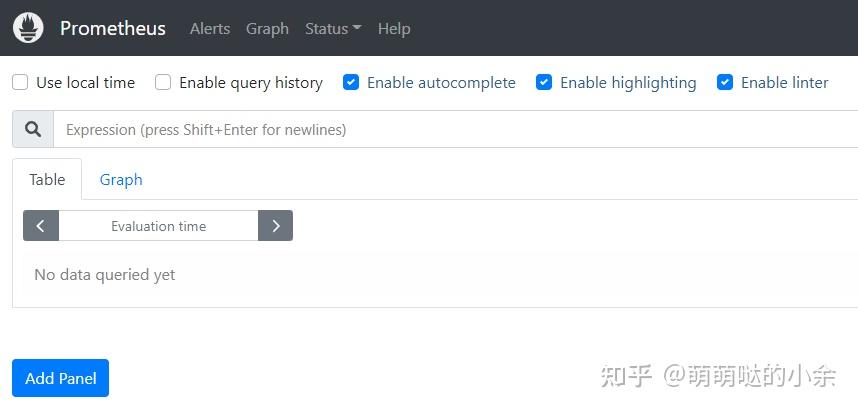Turn off Enable highlighting checkbox

[x=544, y=83]
